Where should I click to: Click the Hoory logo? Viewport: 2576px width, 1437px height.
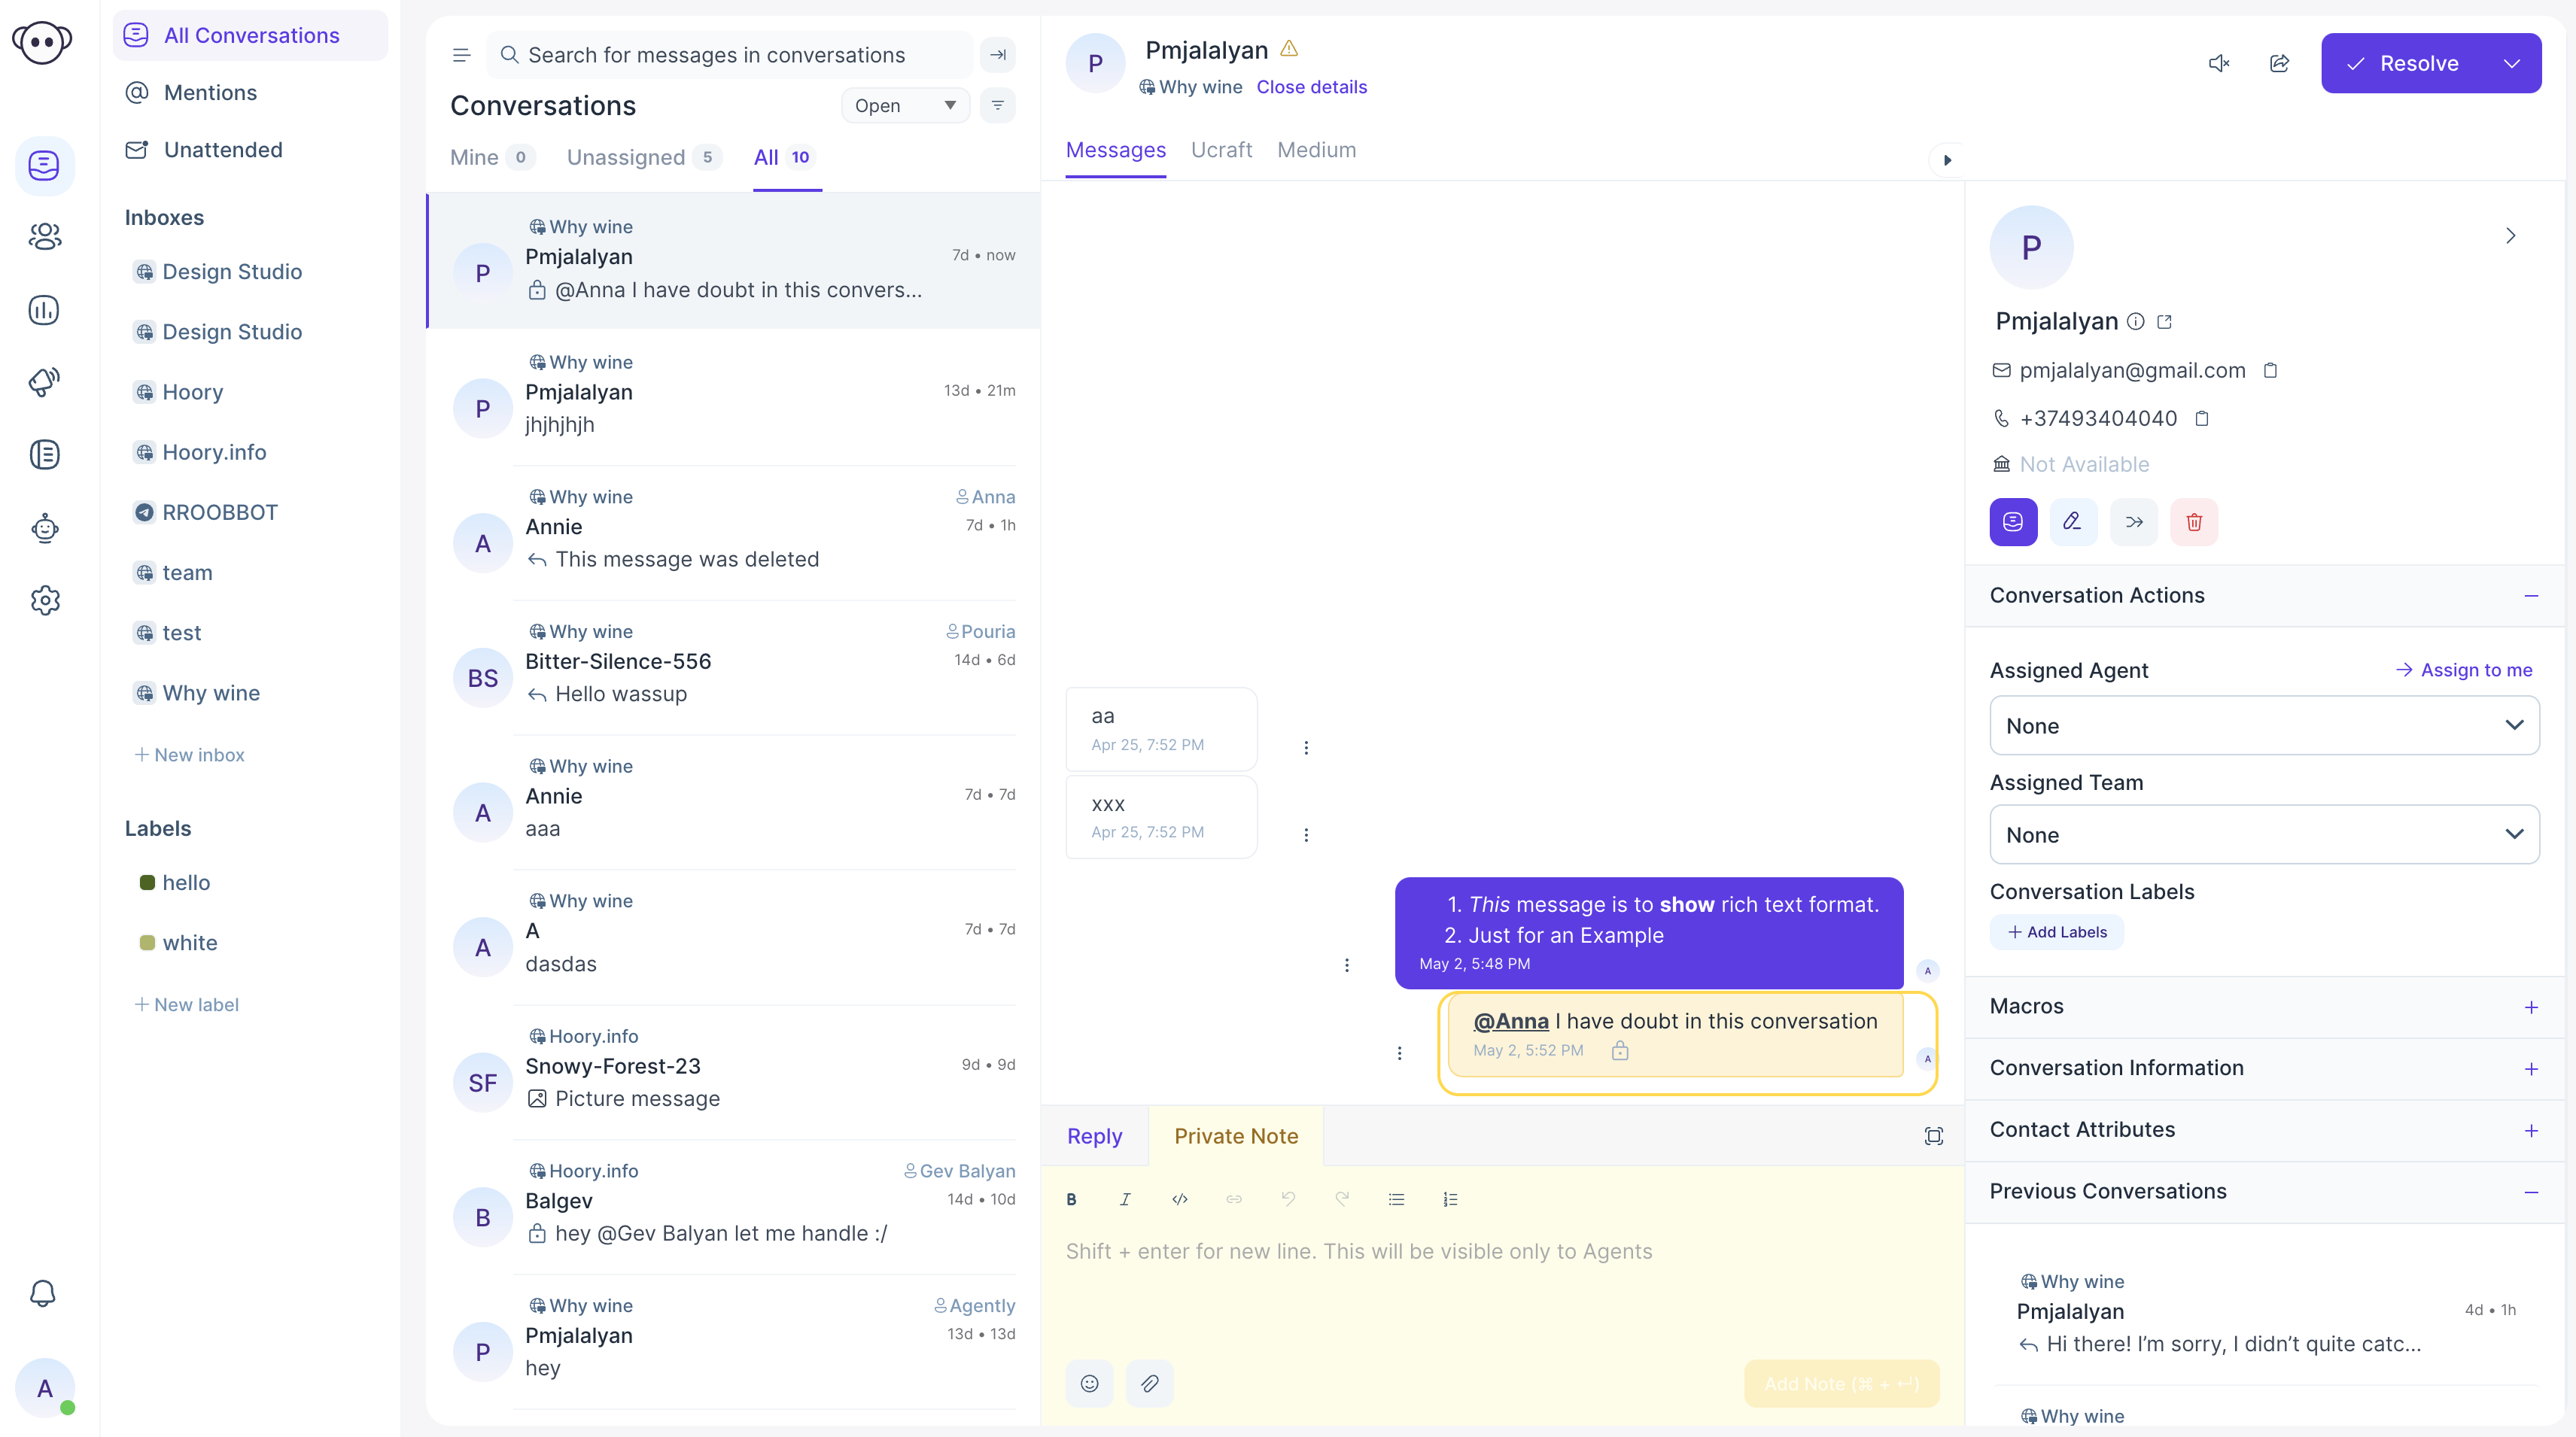(42, 42)
